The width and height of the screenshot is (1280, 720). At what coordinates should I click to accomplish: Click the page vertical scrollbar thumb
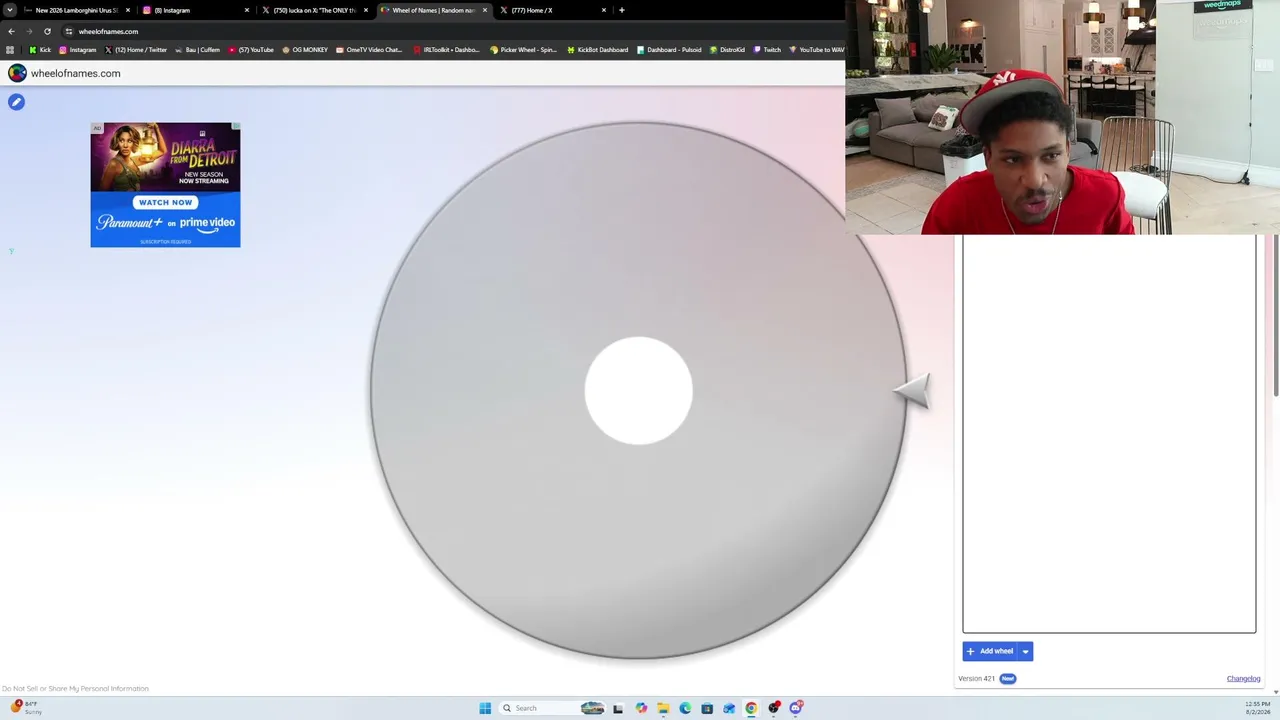(x=1276, y=315)
